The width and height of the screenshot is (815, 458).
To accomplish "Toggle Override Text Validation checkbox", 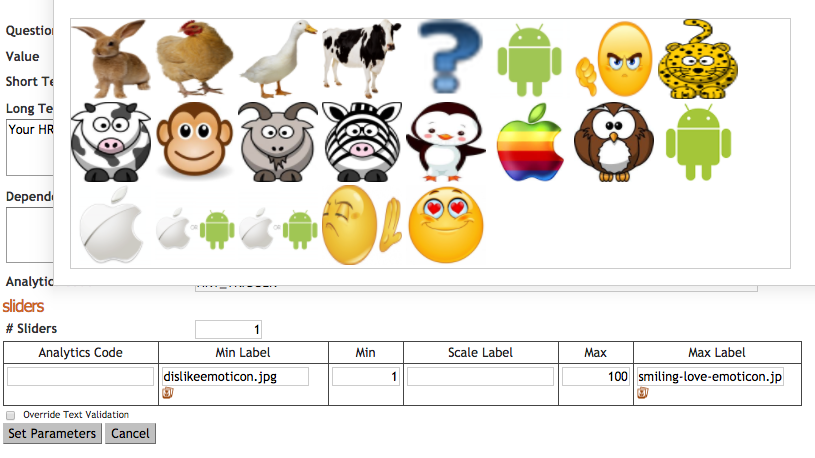I will coord(10,415).
